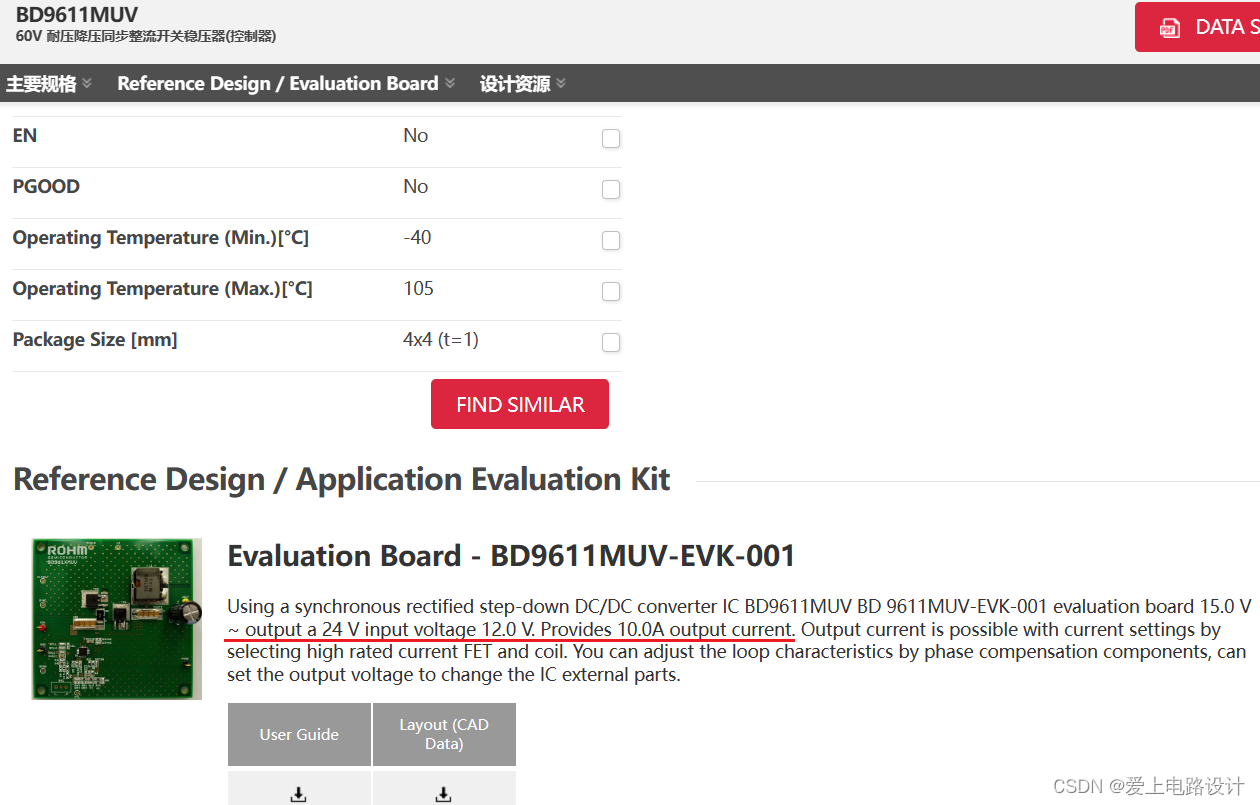Click the package size value 4x4 (t=1)
1260x805 pixels.
coord(441,340)
